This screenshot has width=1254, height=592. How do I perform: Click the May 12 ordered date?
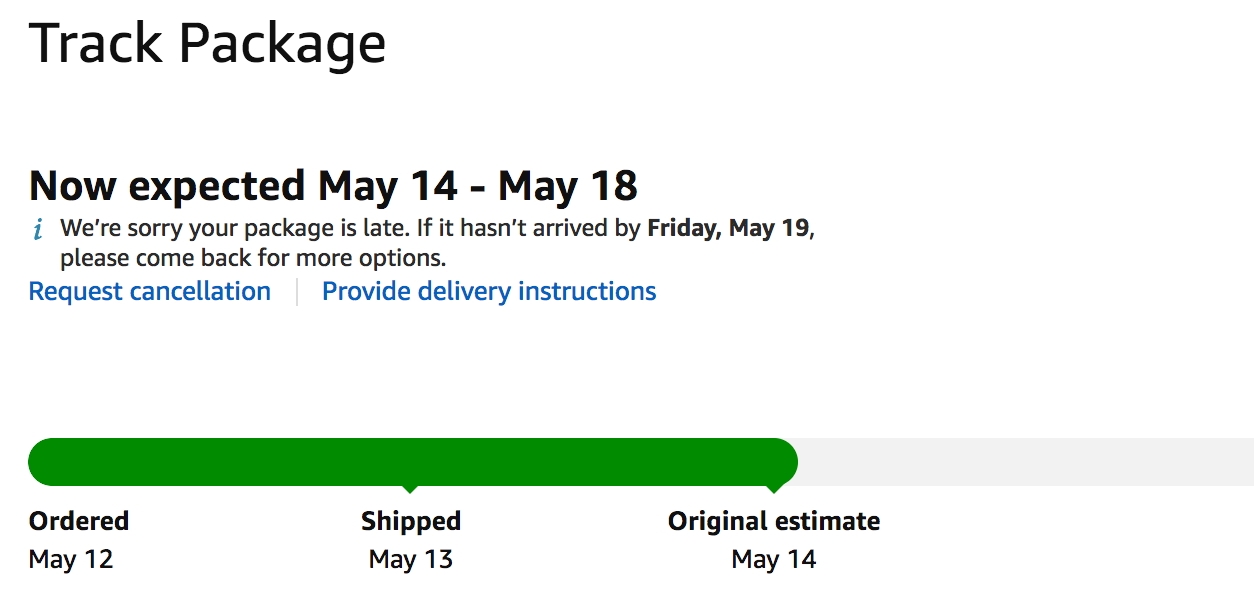(x=71, y=559)
